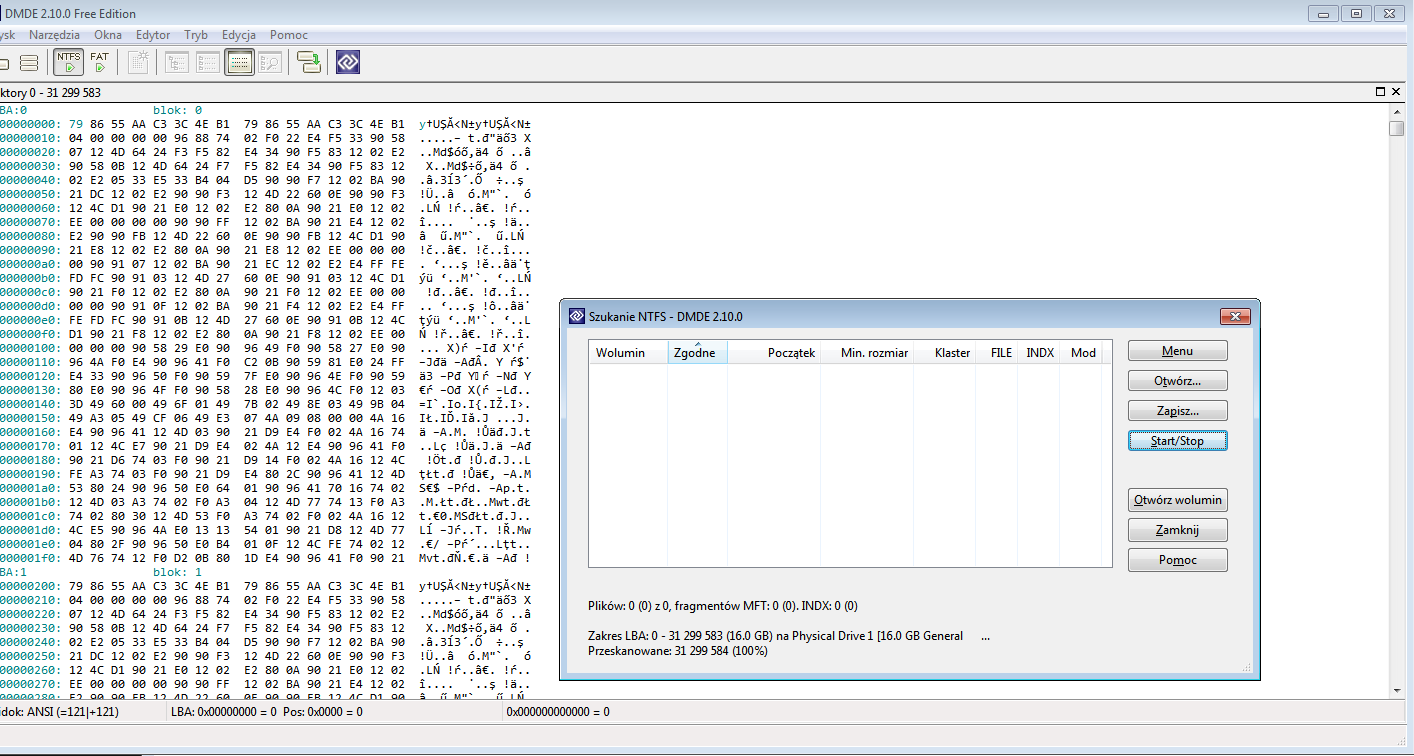Open the Okna menu
This screenshot has height=756, width=1414.
(x=108, y=35)
